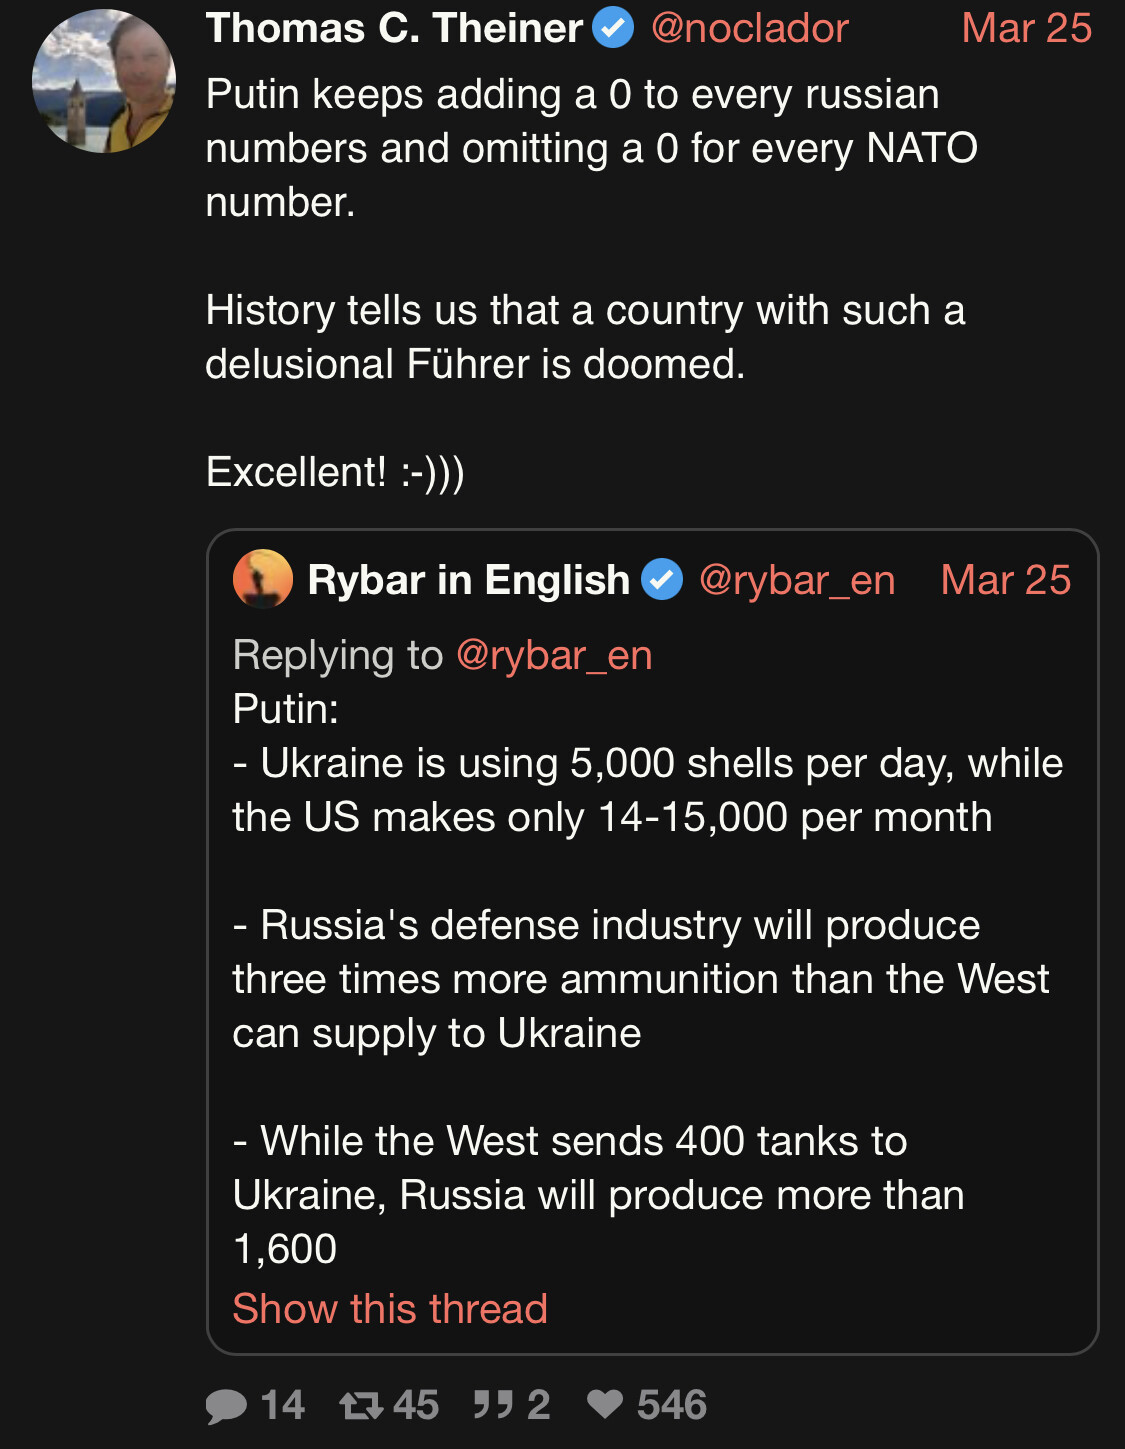Click the quote marks icon
Screen dimensions: 1125x1449
[493, 1405]
